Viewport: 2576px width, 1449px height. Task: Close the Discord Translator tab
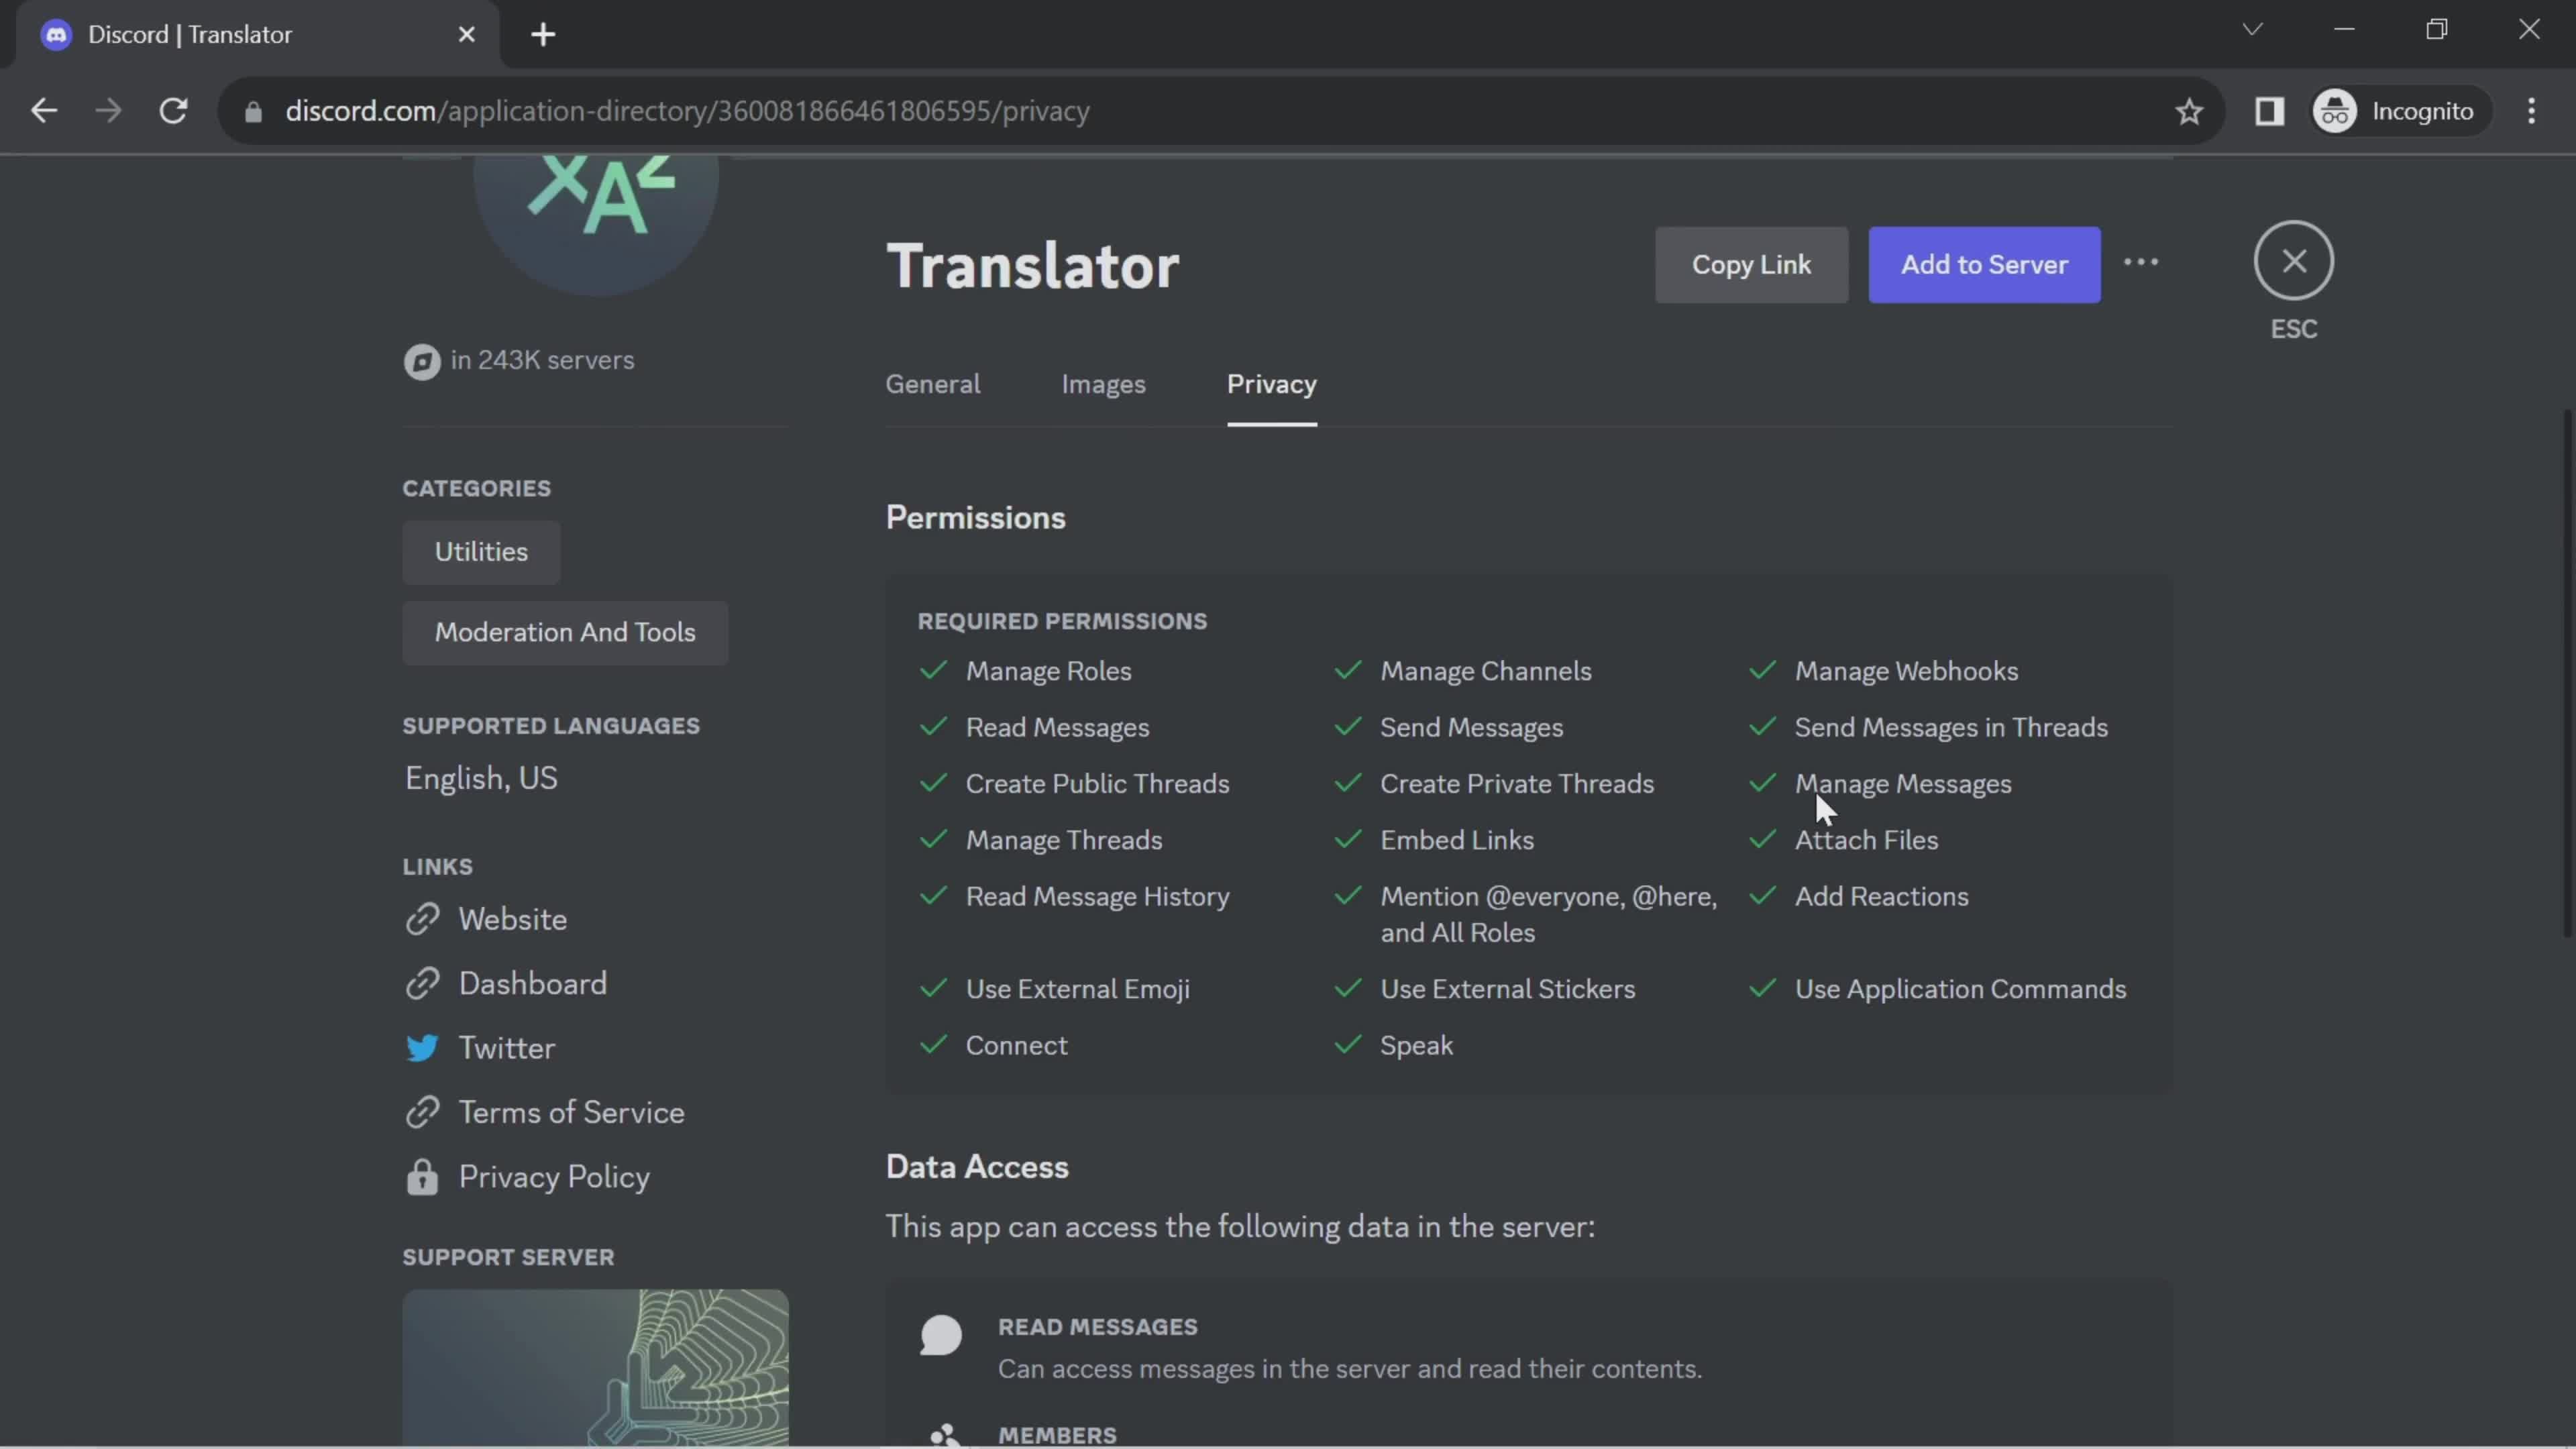point(466,35)
